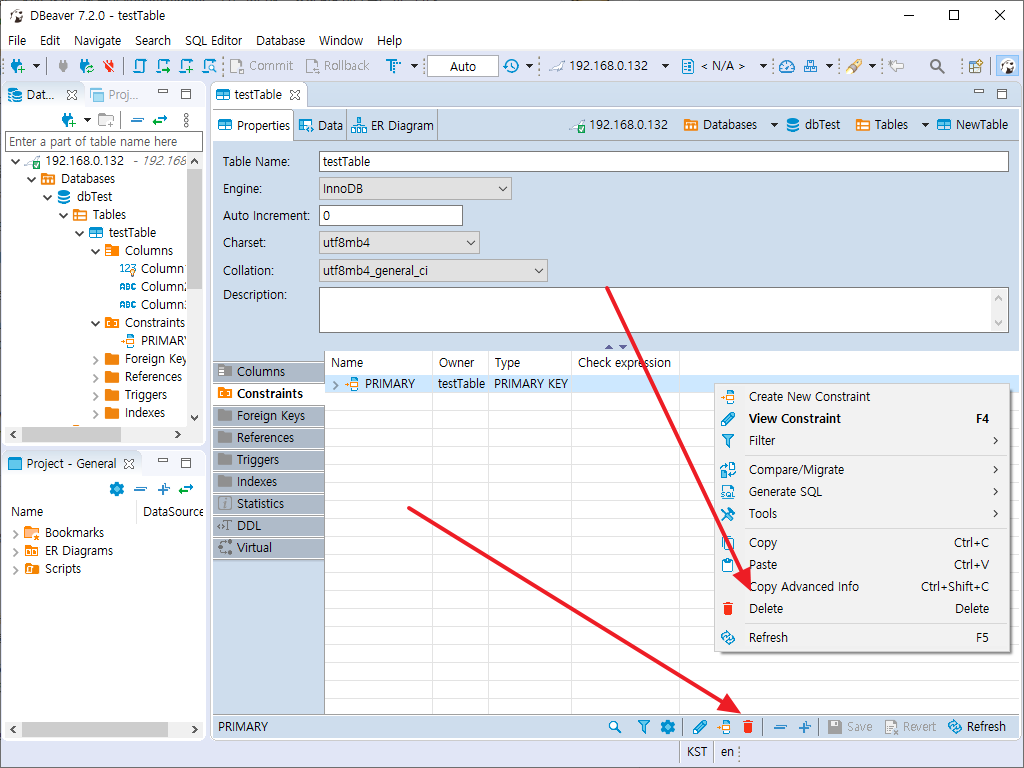The image size is (1024, 768).
Task: Expand the Bookmarks project folder
Action: tap(16, 534)
